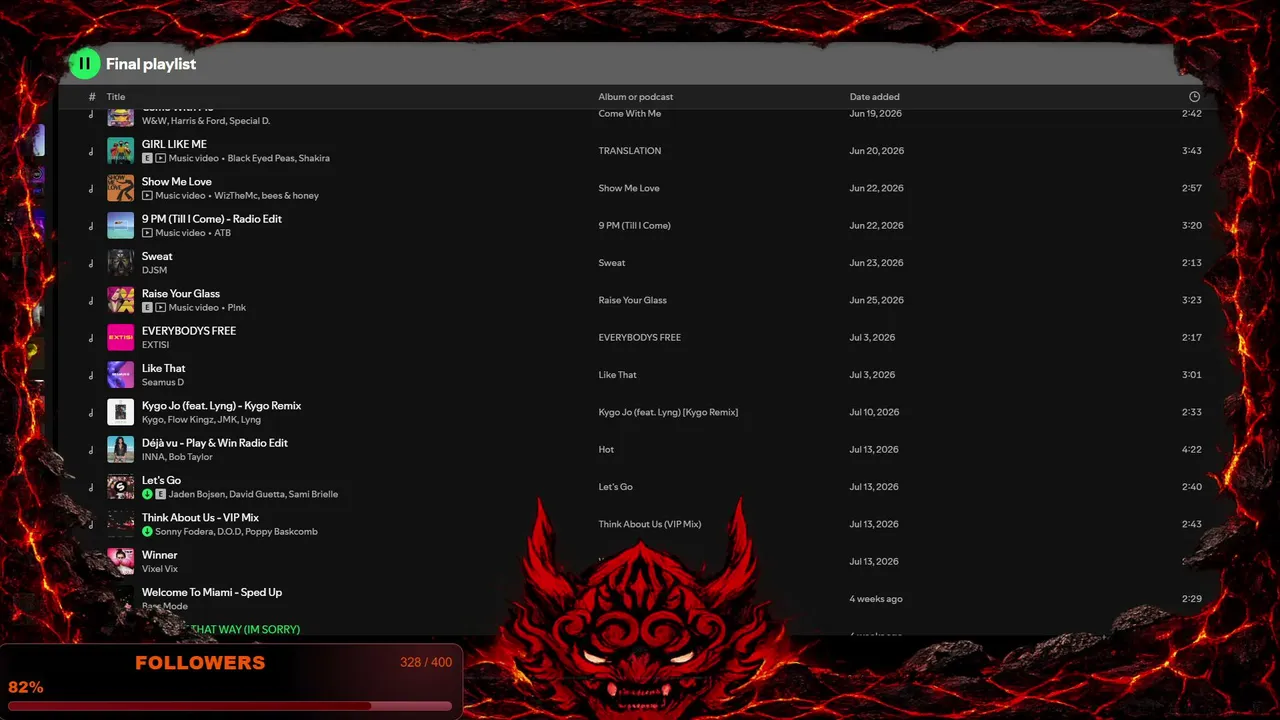Open the music video icon for 9 PM (Till I Come)

coord(147,233)
